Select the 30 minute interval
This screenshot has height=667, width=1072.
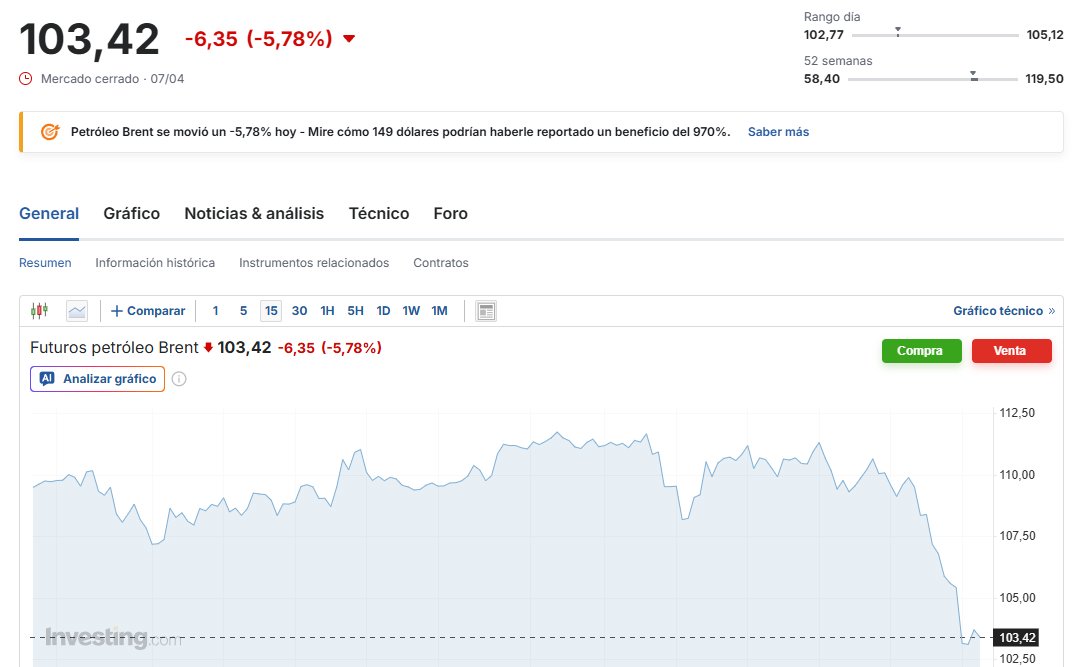click(x=299, y=311)
